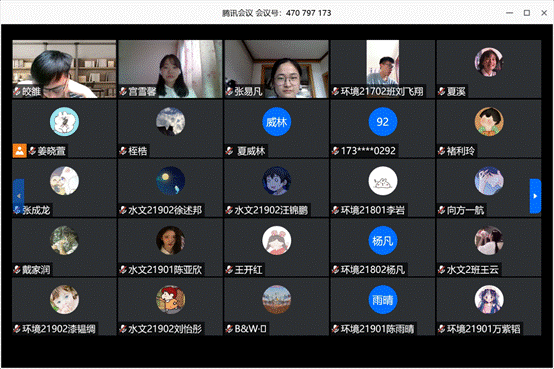
Task: Click the name label 水文21901陈亚欣
Action: click(165, 270)
